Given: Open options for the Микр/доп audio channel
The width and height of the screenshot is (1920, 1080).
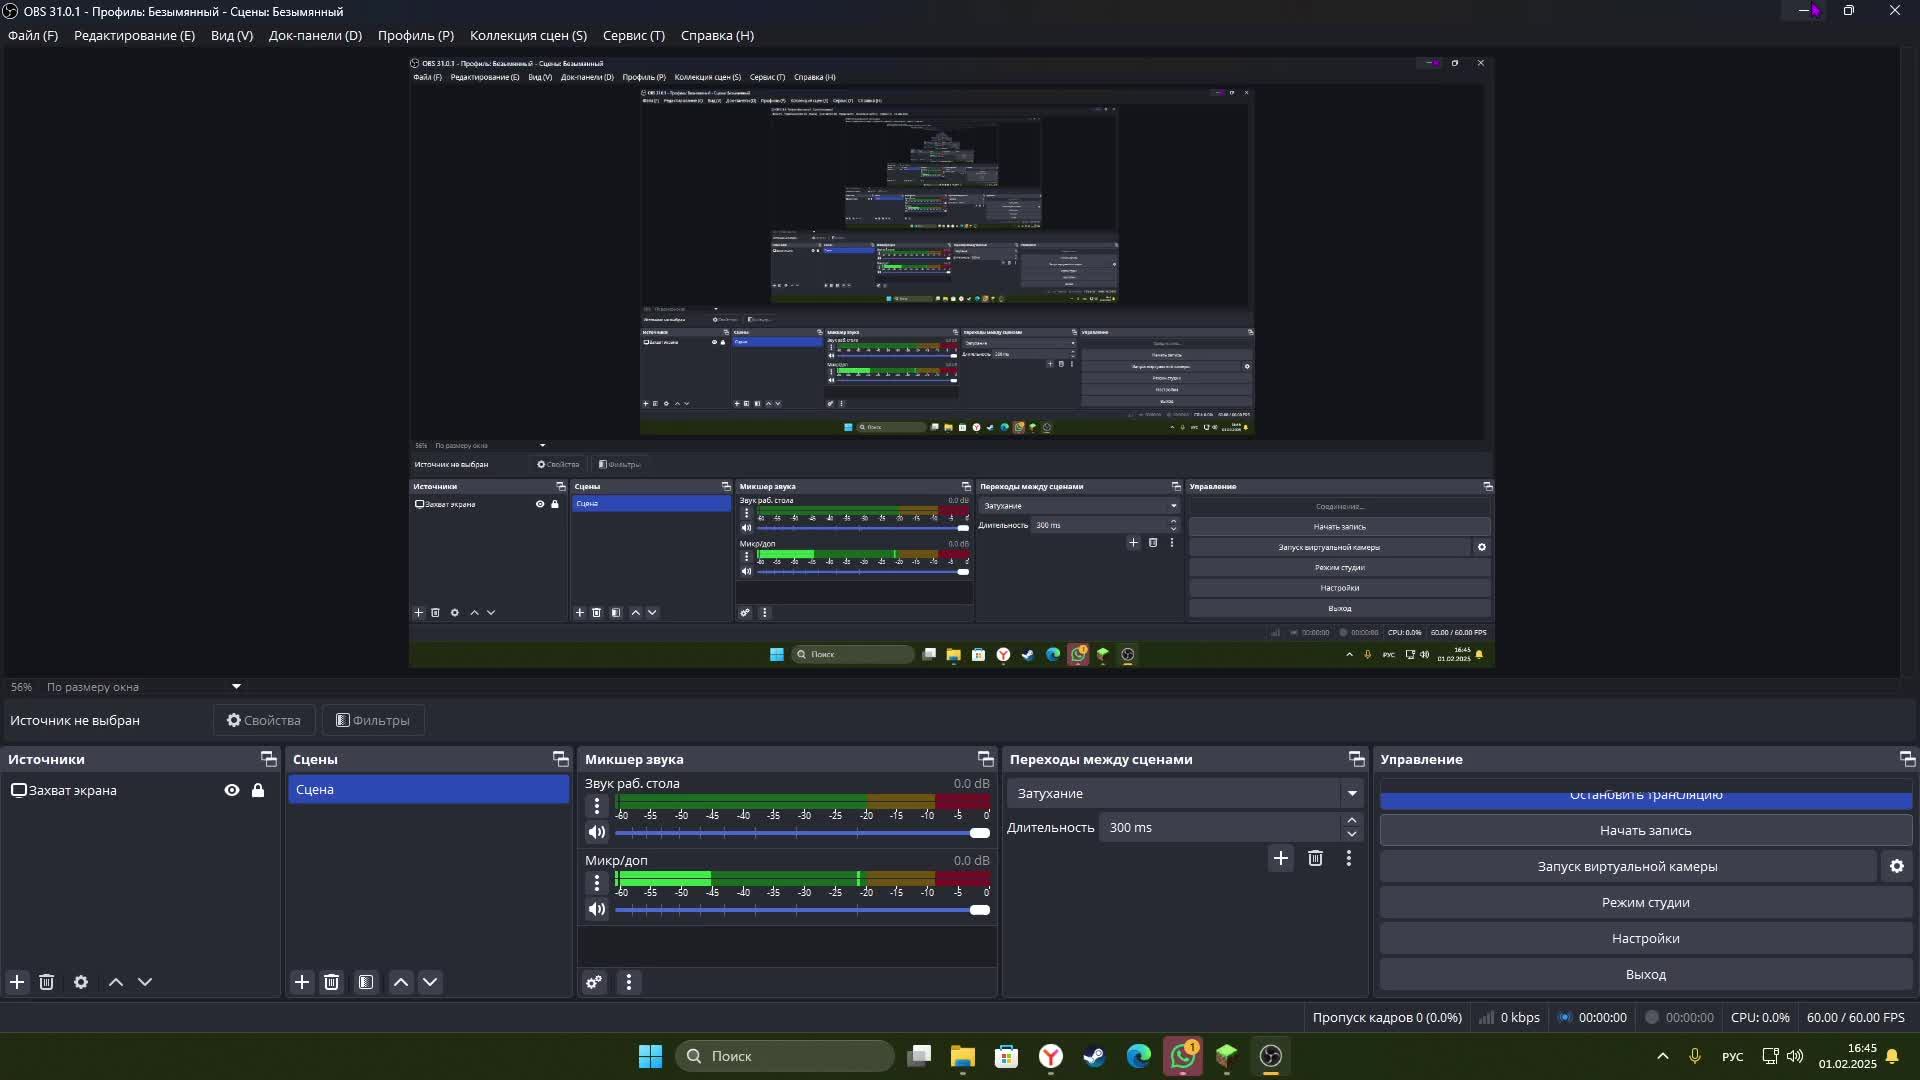Looking at the screenshot, I should tap(597, 882).
